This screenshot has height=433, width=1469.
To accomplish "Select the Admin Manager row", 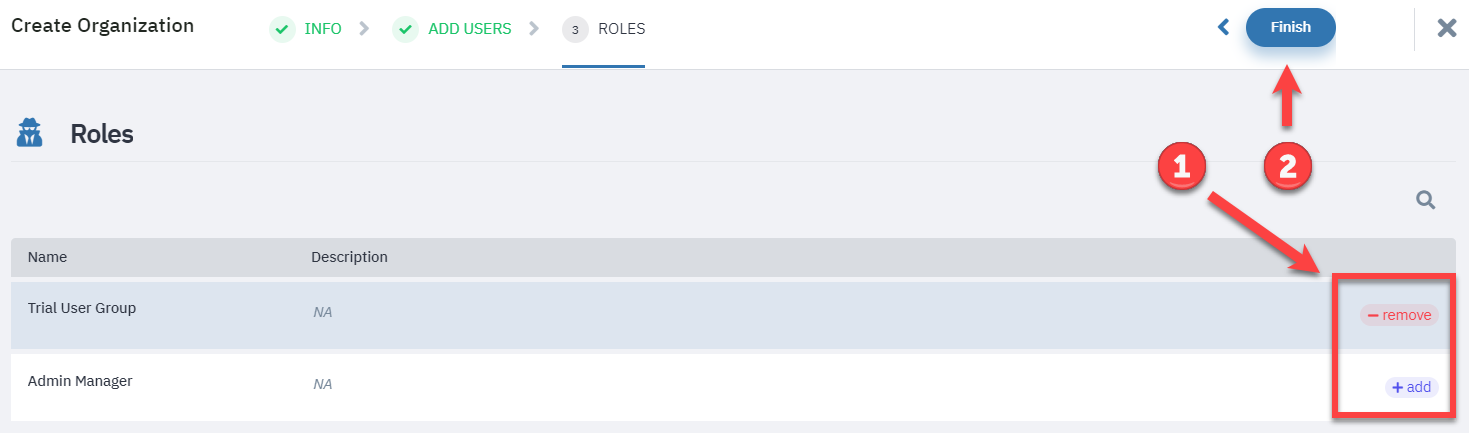I will point(734,387).
